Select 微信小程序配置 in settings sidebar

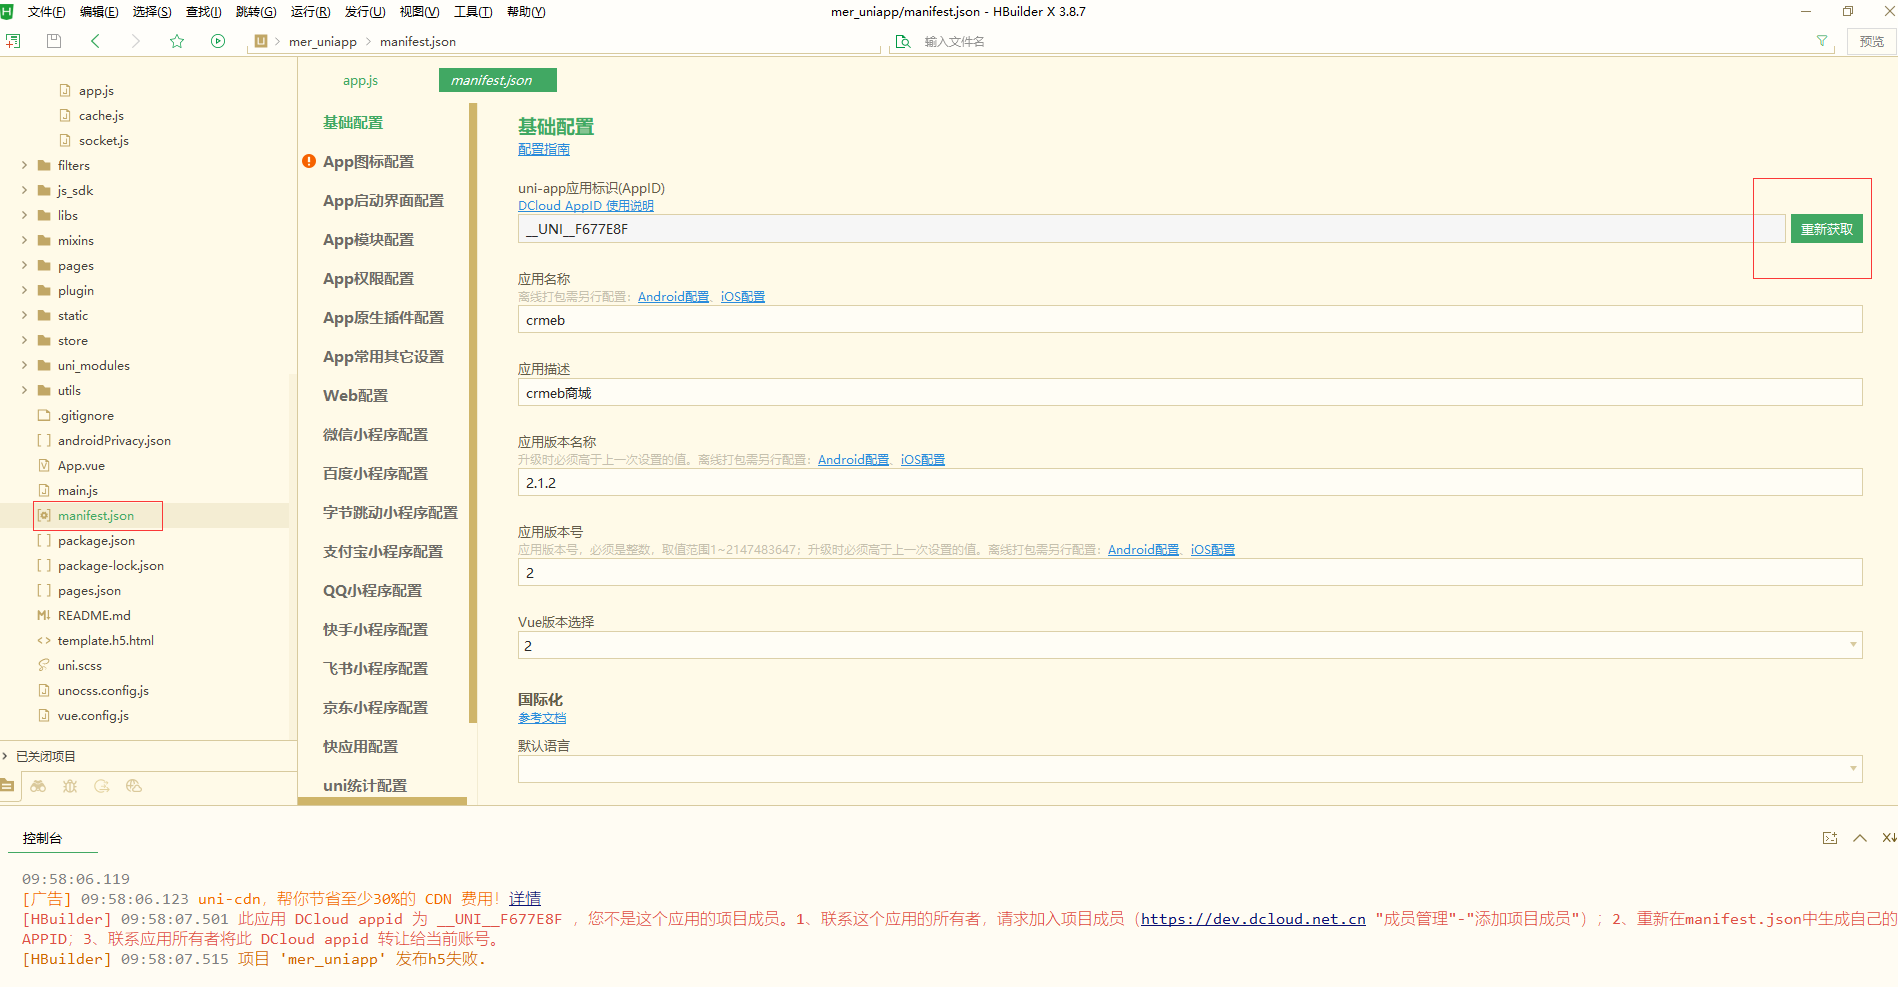pos(375,434)
